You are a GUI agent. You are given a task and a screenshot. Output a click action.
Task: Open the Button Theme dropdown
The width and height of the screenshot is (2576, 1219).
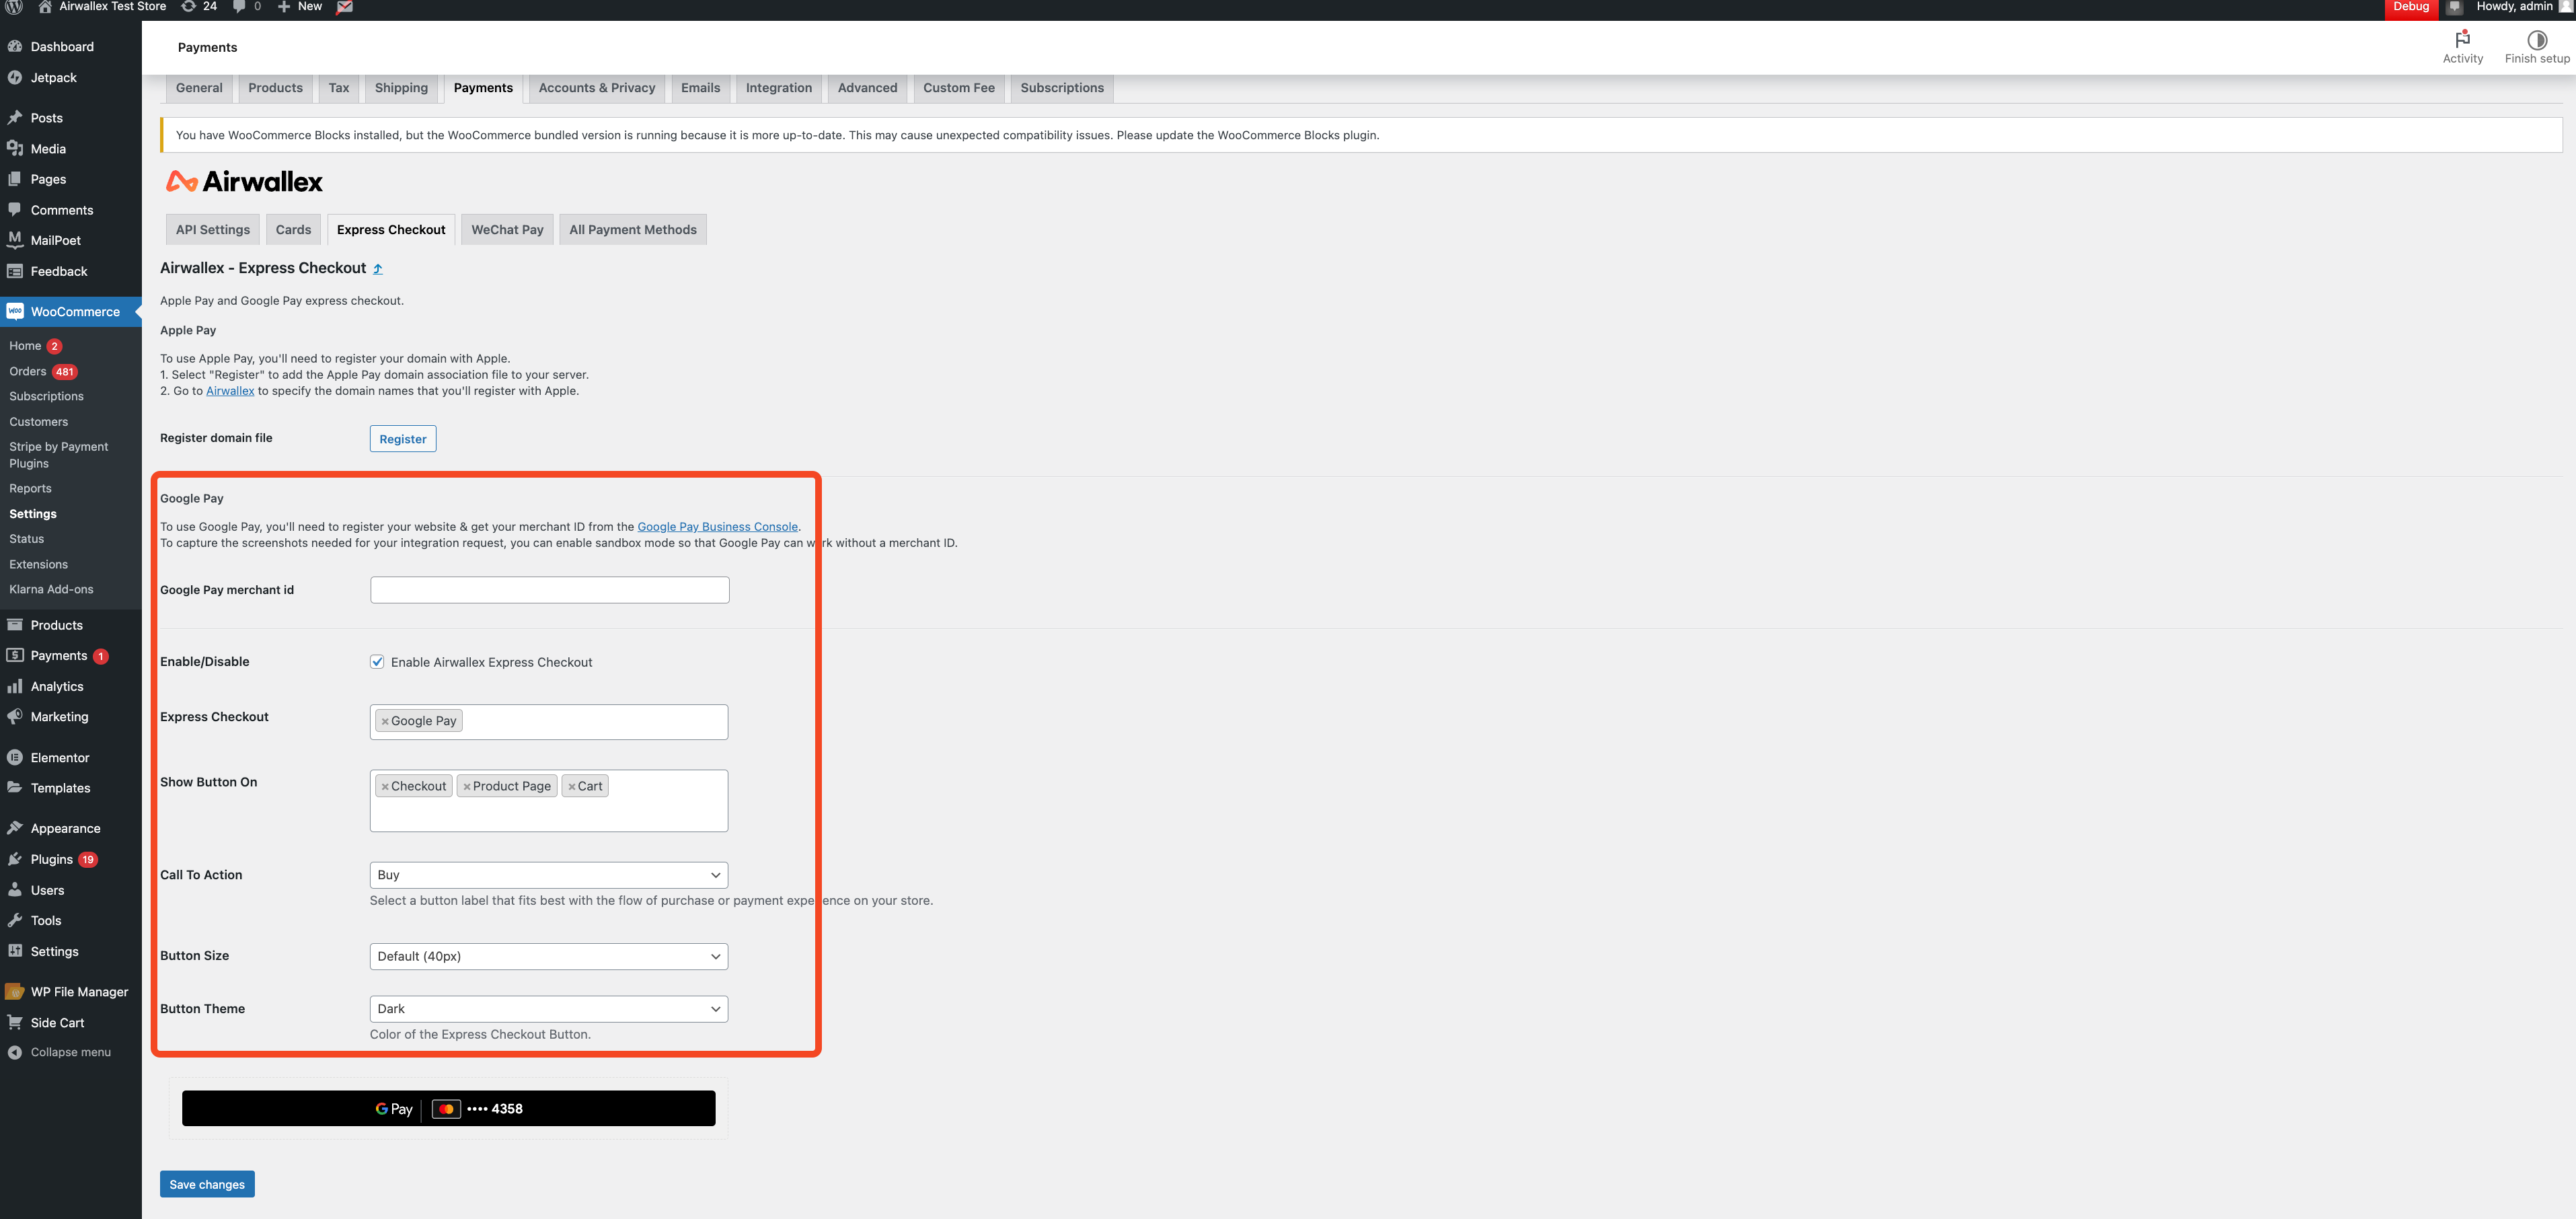tap(548, 1009)
